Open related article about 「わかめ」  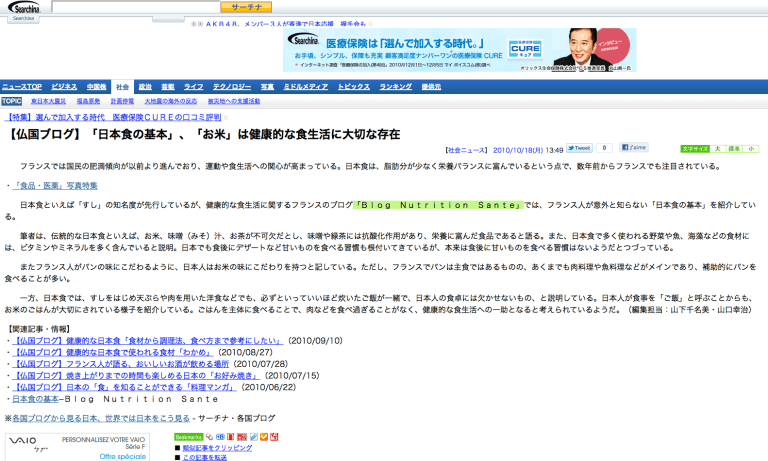[113, 352]
